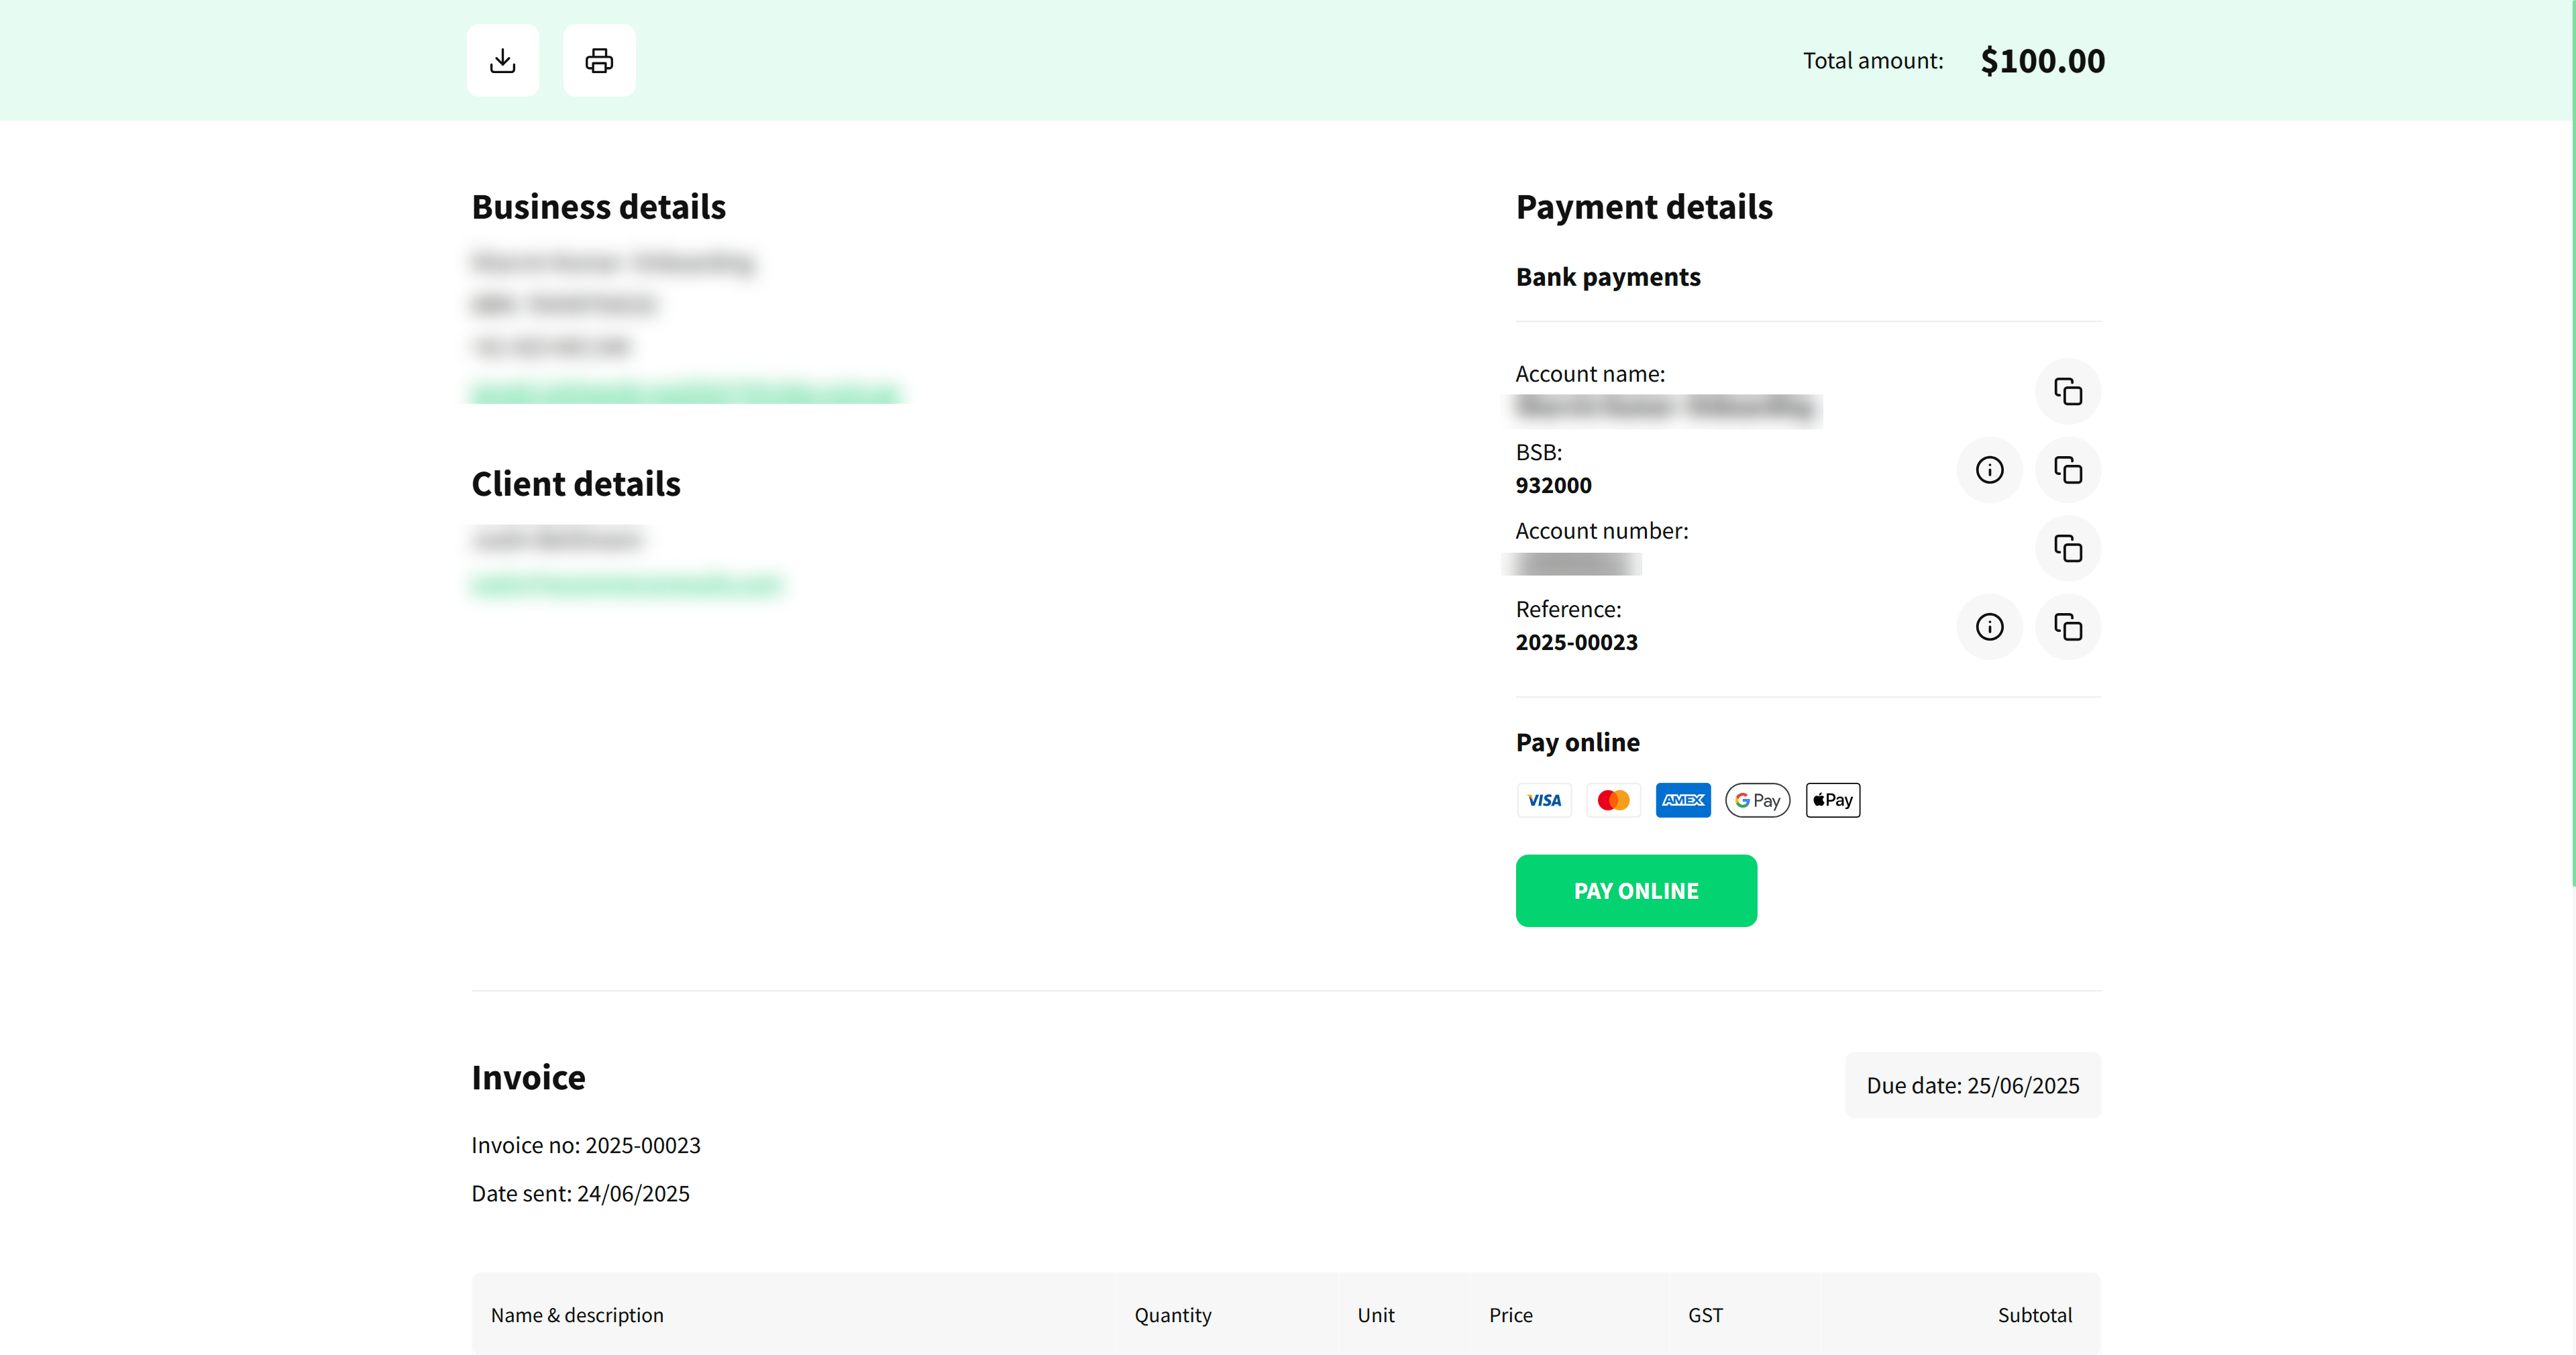Click the PAY ONLINE button
This screenshot has height=1355, width=2576.
click(1636, 891)
